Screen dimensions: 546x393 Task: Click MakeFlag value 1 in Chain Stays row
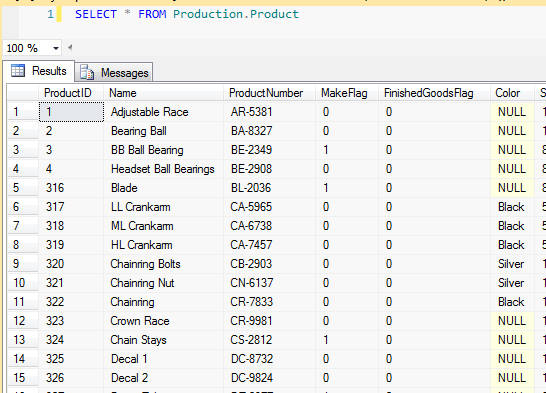click(x=347, y=340)
